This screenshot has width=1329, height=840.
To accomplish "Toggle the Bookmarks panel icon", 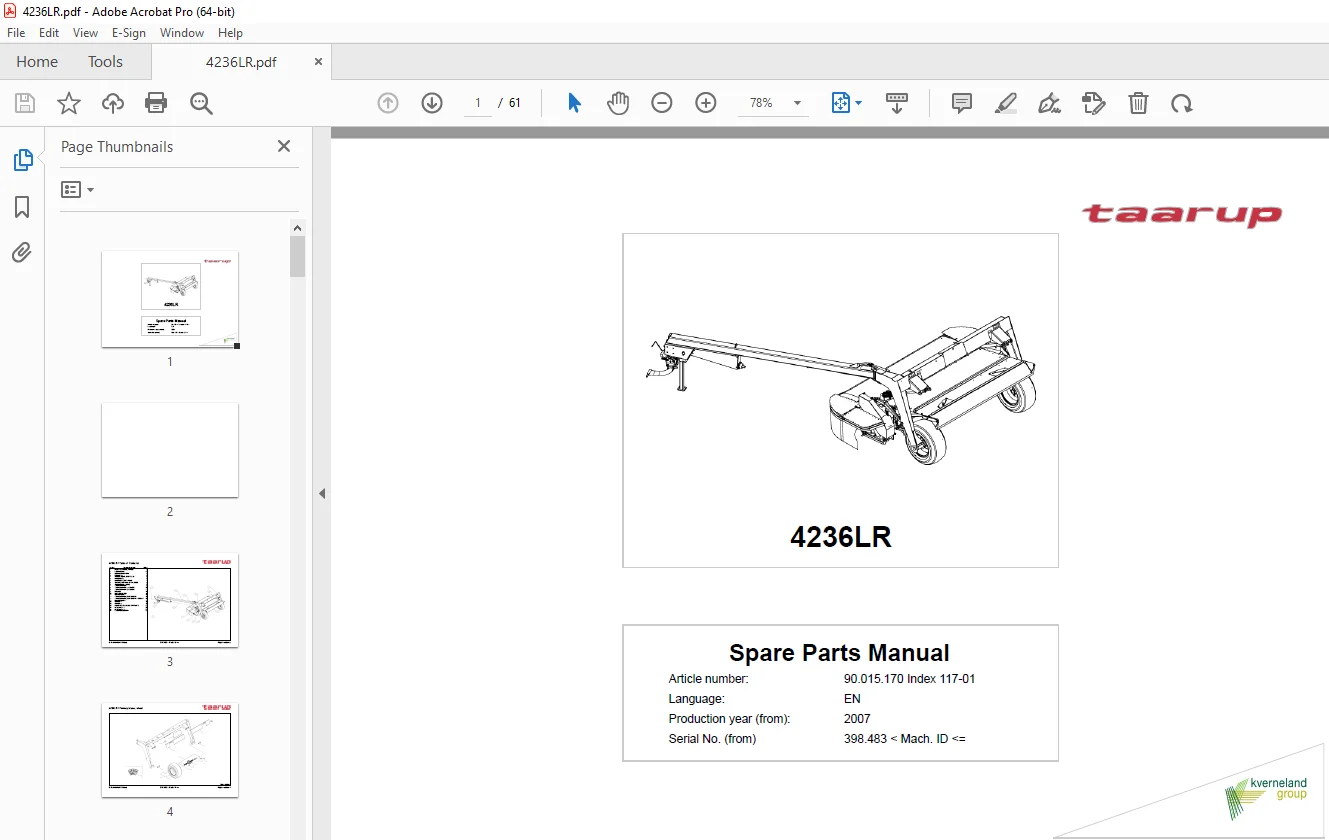I will [x=22, y=207].
